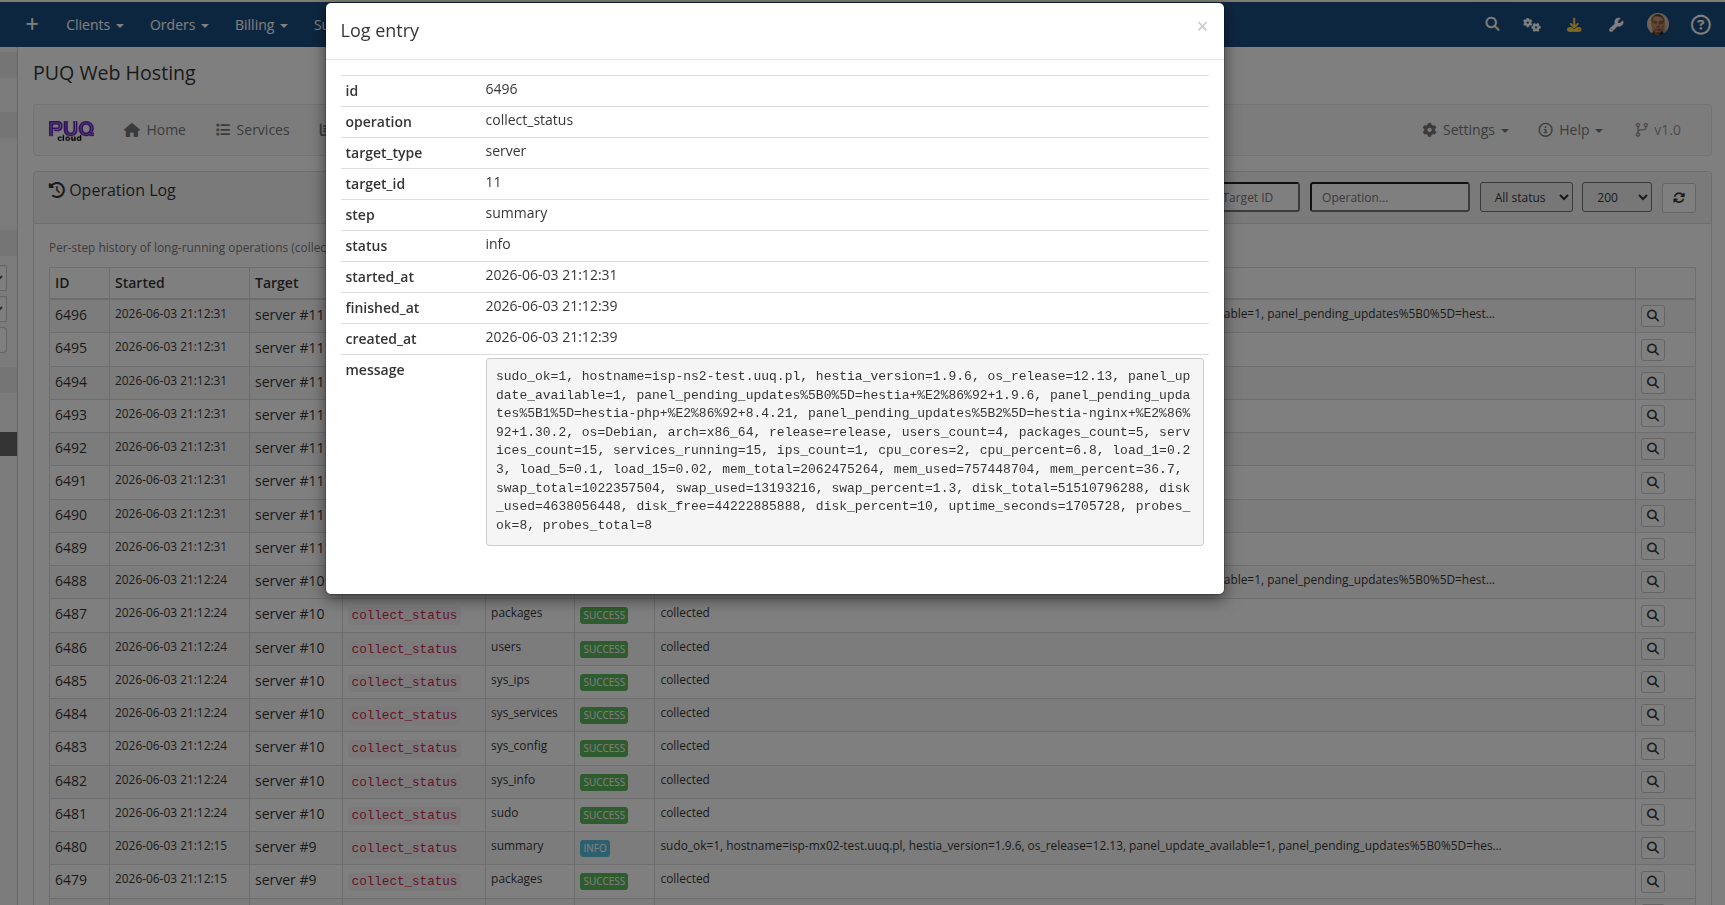This screenshot has height=905, width=1725.
Task: Click the search icon in top bar
Action: point(1492,24)
